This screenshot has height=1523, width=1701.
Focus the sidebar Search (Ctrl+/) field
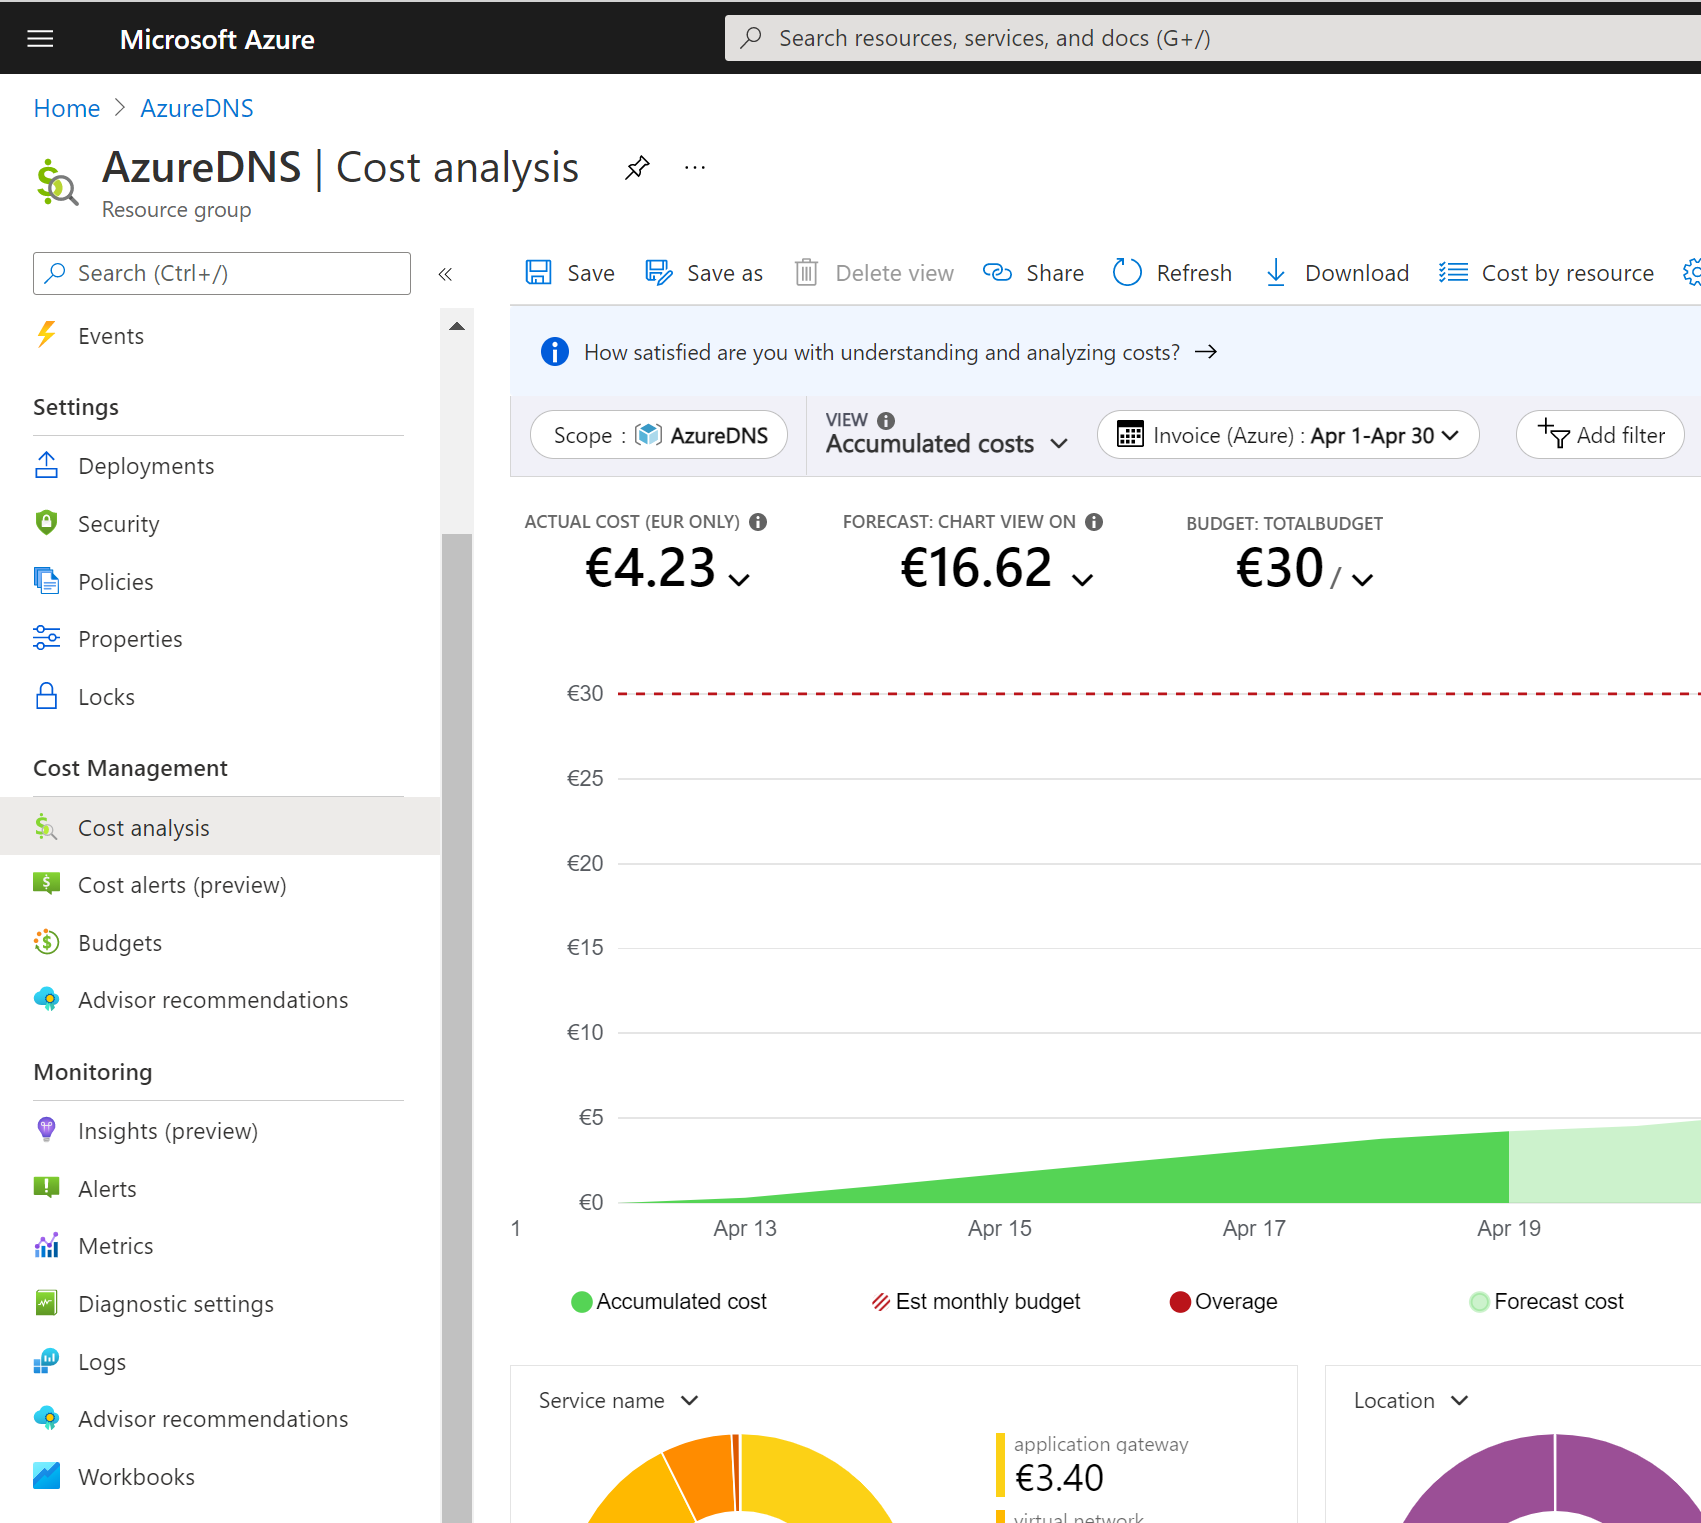pos(222,274)
